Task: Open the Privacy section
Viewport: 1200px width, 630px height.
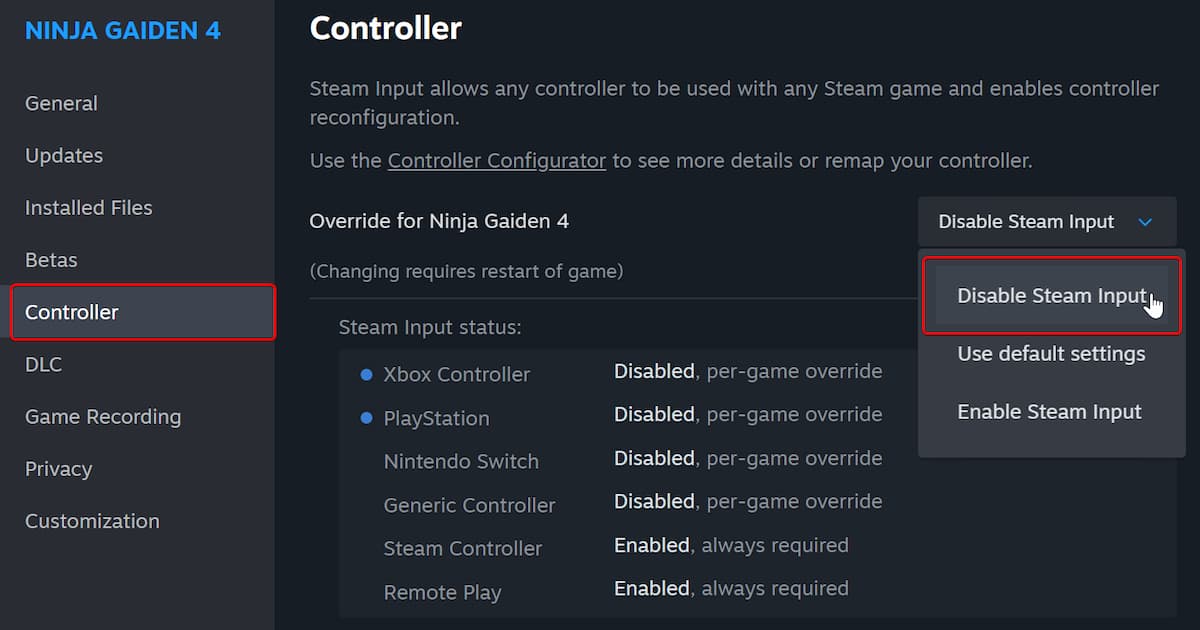Action: point(58,469)
